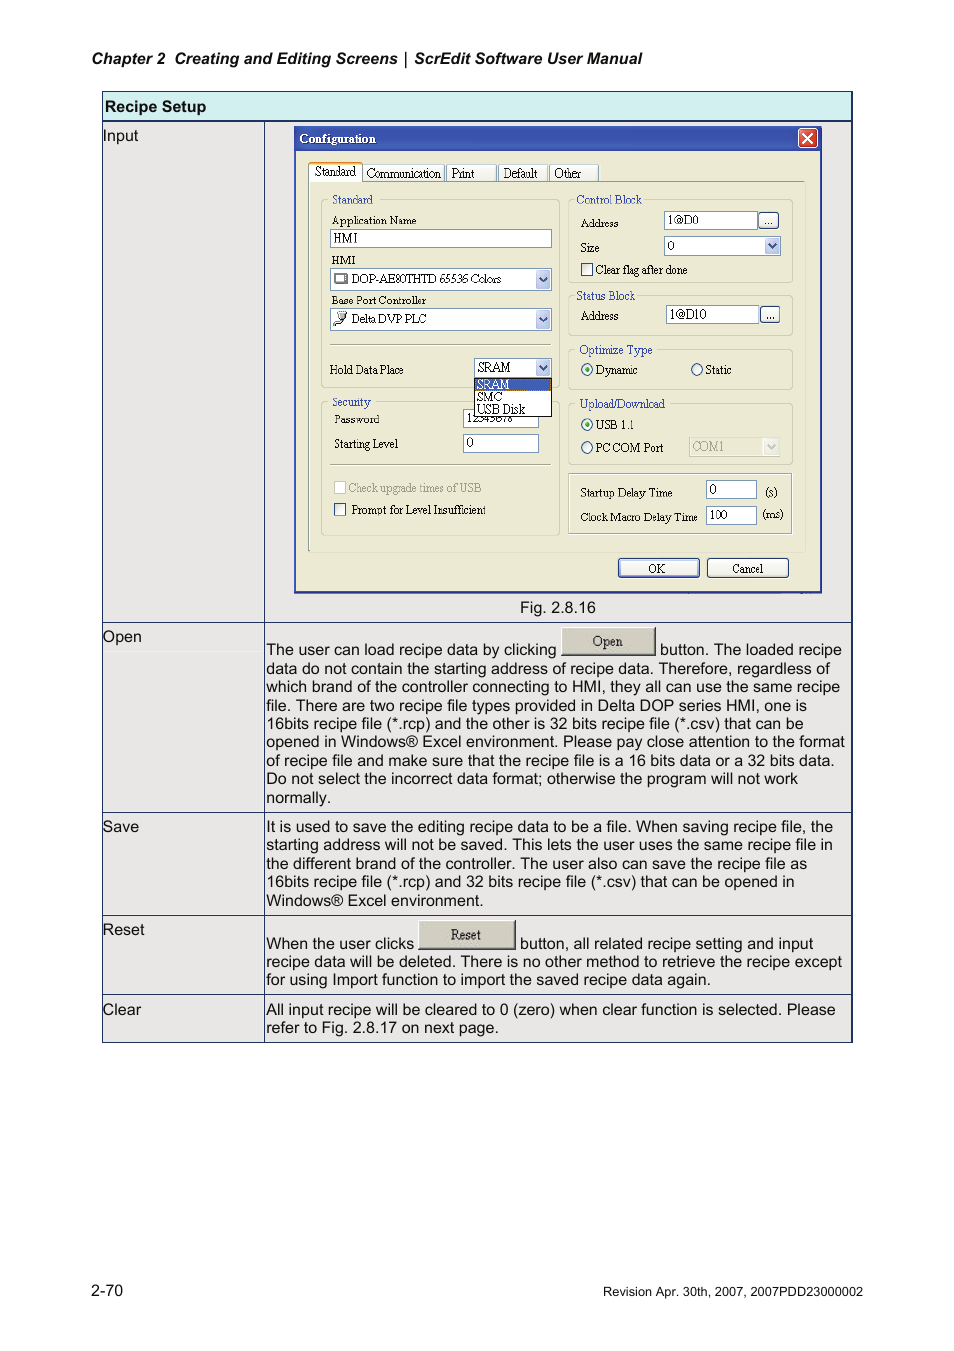The height and width of the screenshot is (1351, 954).
Task: Choose USB Disk from the dropdown list
Action: click(512, 409)
